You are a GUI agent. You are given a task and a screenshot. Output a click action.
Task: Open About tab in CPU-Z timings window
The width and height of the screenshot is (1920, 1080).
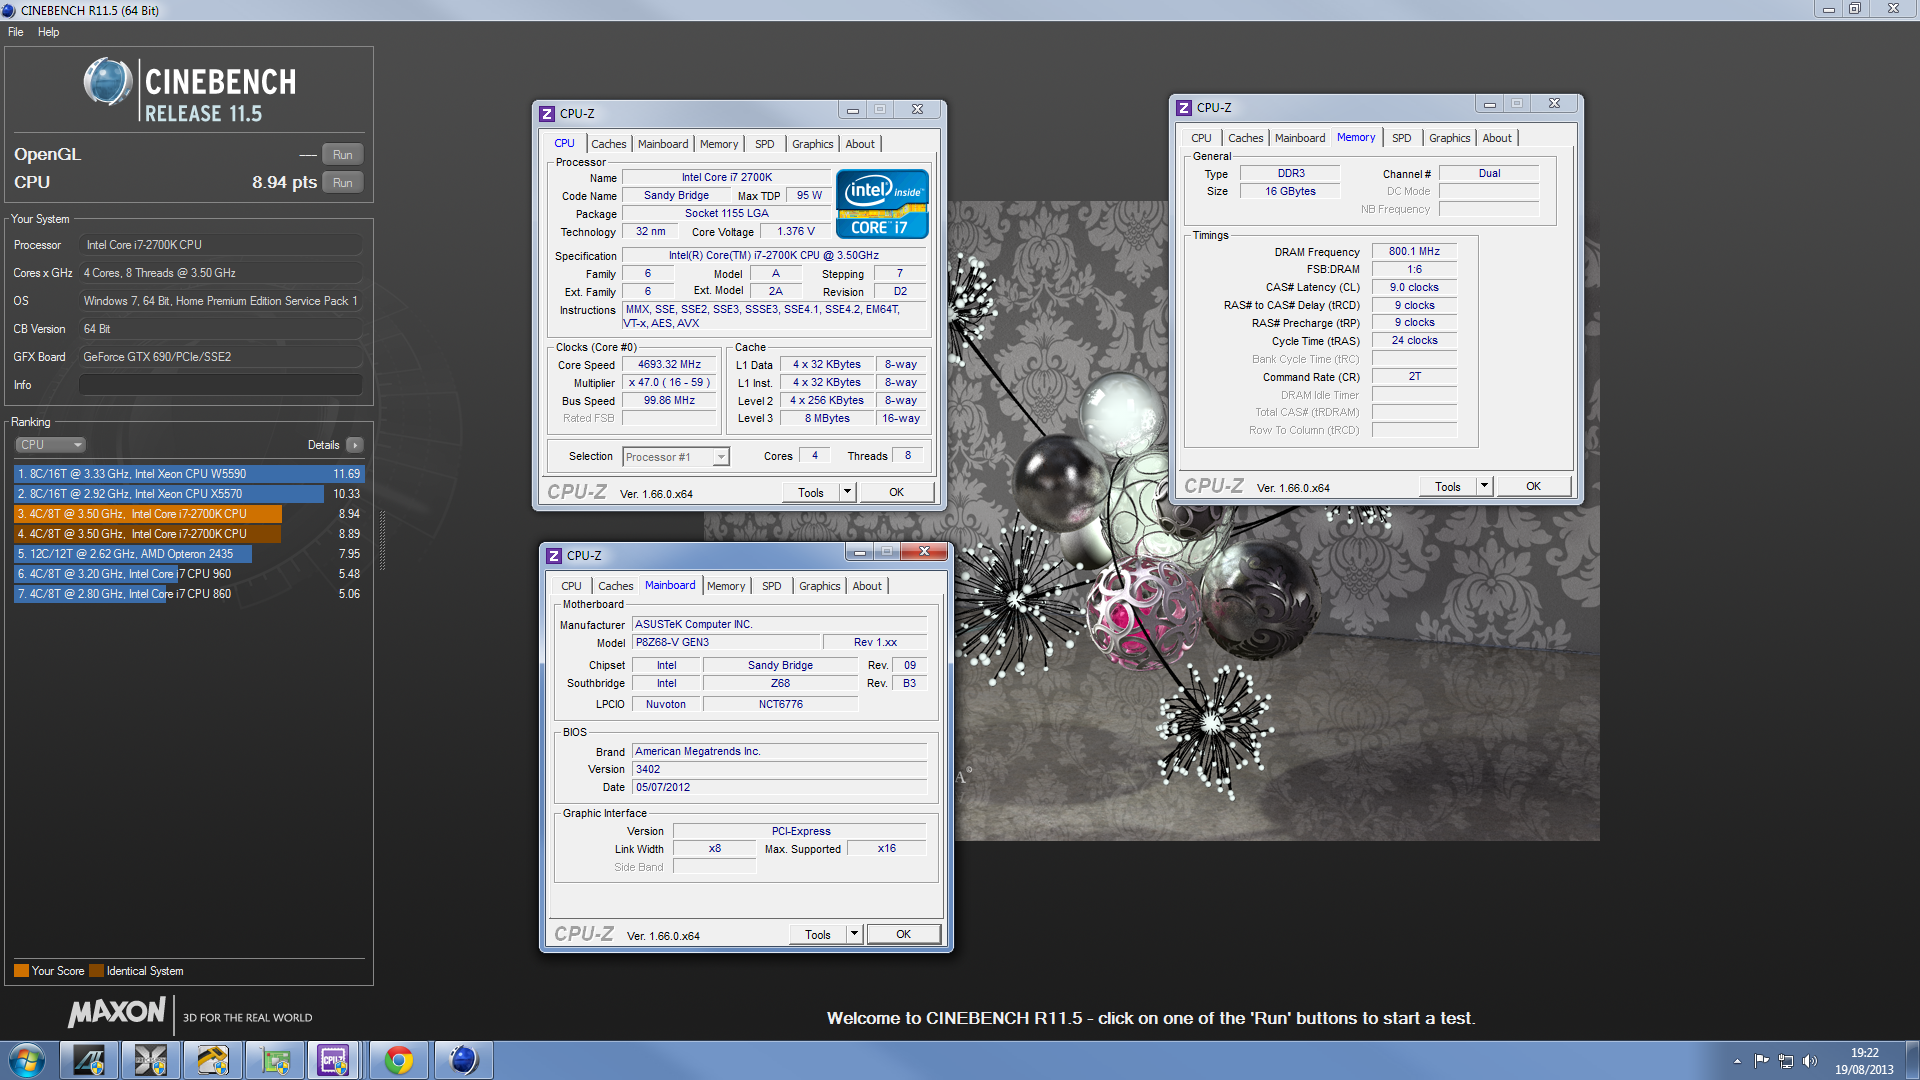point(1497,138)
